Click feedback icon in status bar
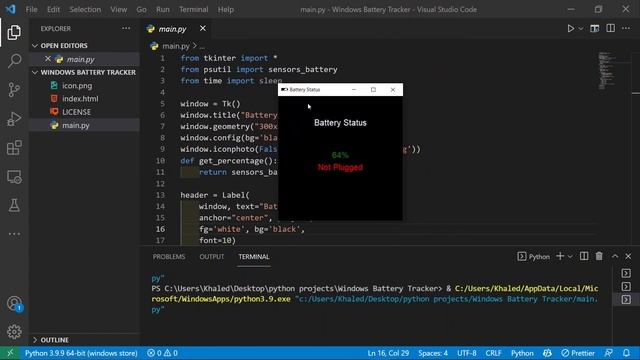Viewport: 640px width, 360px height. (609, 353)
